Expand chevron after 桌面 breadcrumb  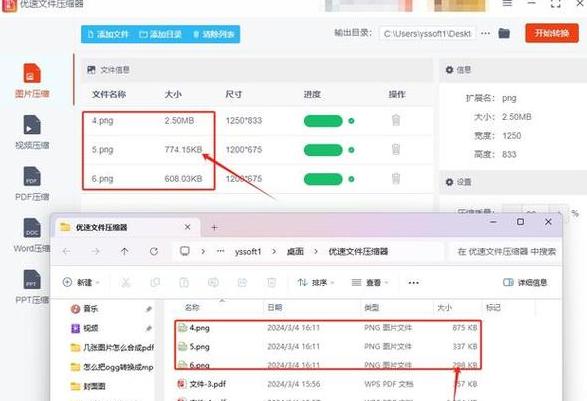316,252
